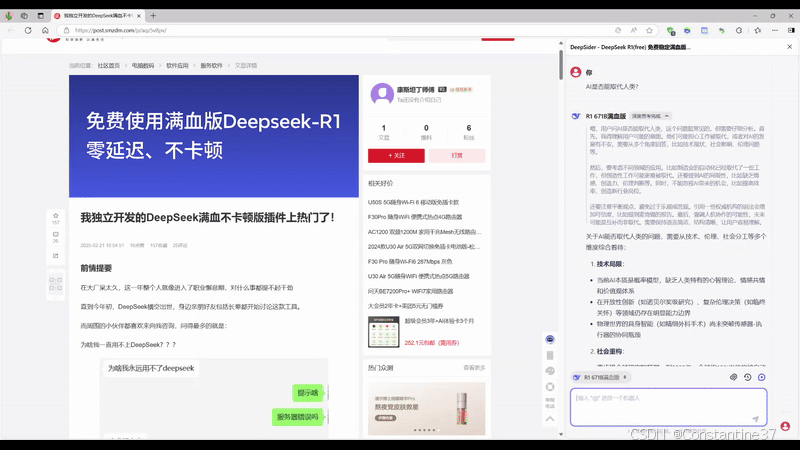Go to 电脑数码 breadcrumb

(143, 65)
